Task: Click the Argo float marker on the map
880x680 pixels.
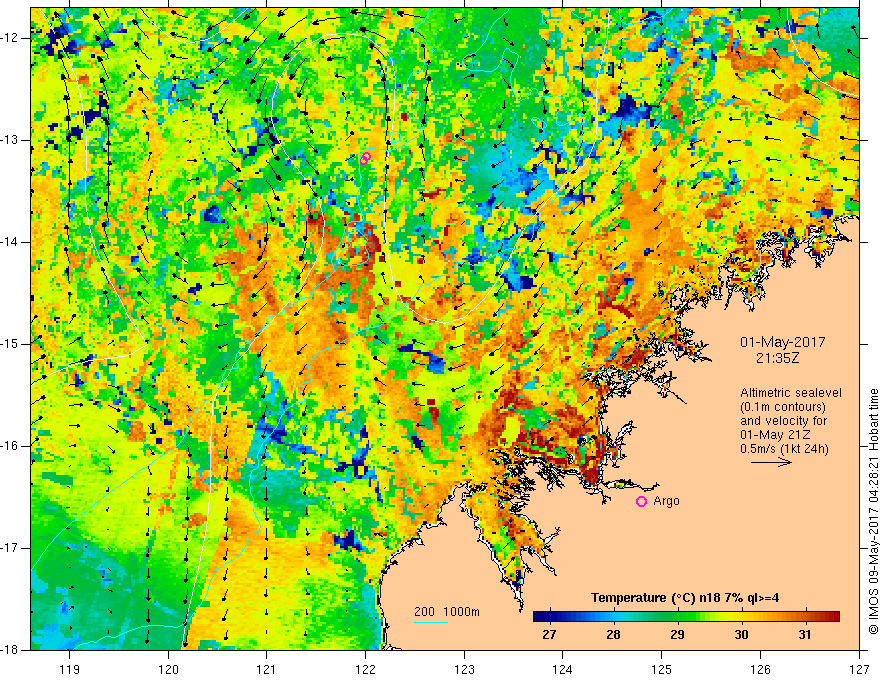Action: point(365,158)
